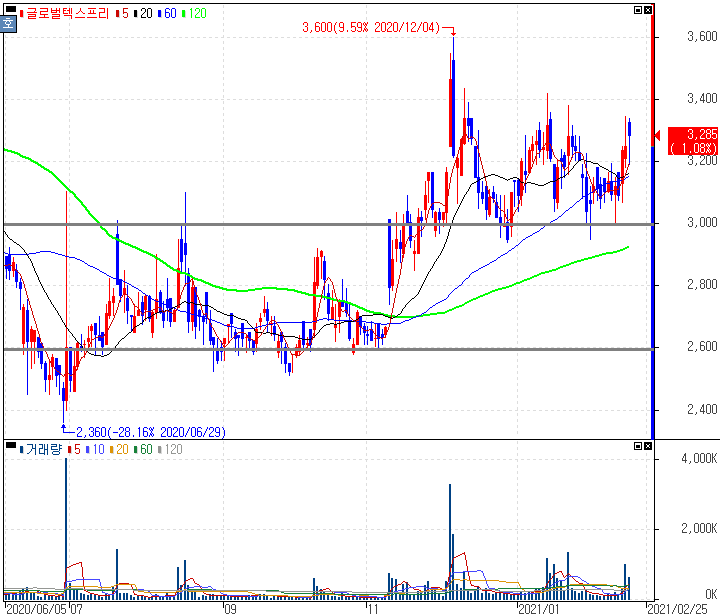This screenshot has height=616, width=720.
Task: Click the start date label 2020/06/05
Action: [36, 609]
